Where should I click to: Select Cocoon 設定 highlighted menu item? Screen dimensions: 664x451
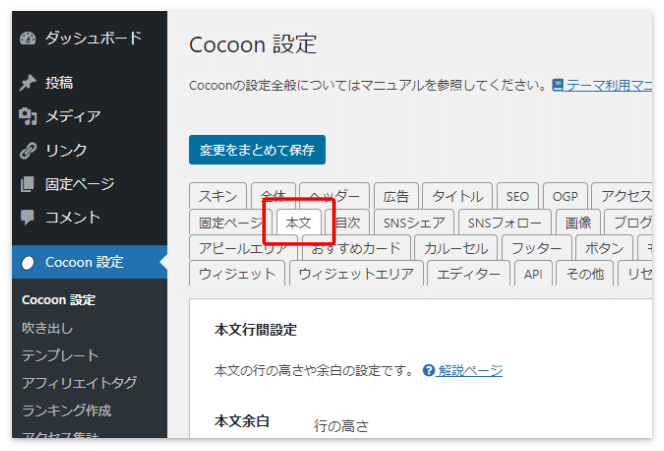pos(89,262)
